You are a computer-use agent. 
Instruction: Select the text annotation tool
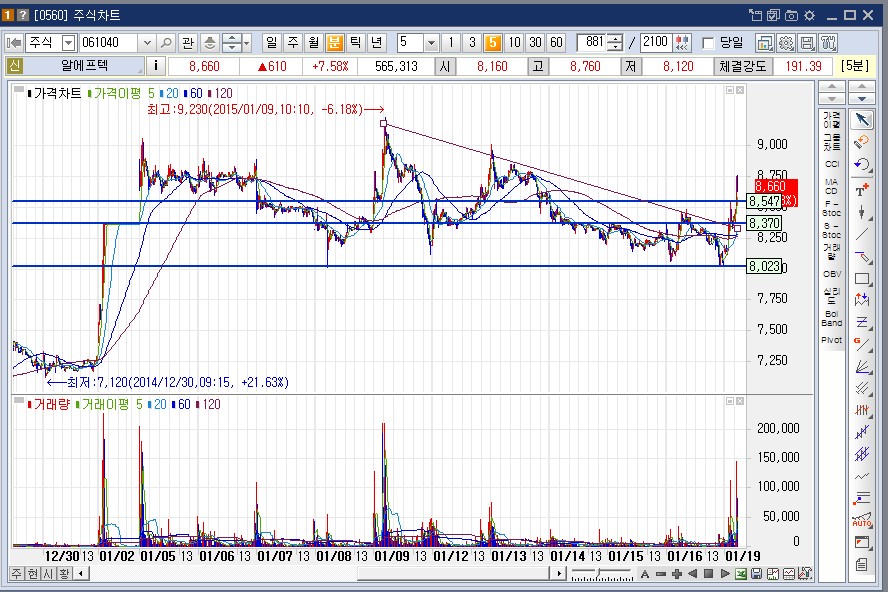click(861, 189)
